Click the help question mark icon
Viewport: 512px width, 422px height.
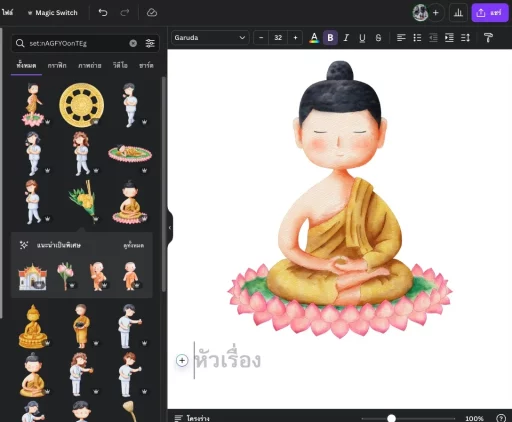click(501, 418)
